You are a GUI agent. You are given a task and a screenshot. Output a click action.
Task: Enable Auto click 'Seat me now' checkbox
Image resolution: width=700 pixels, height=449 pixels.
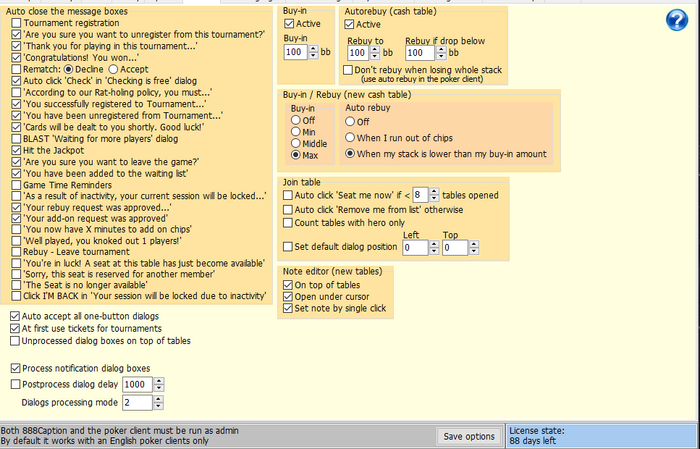[288, 195]
